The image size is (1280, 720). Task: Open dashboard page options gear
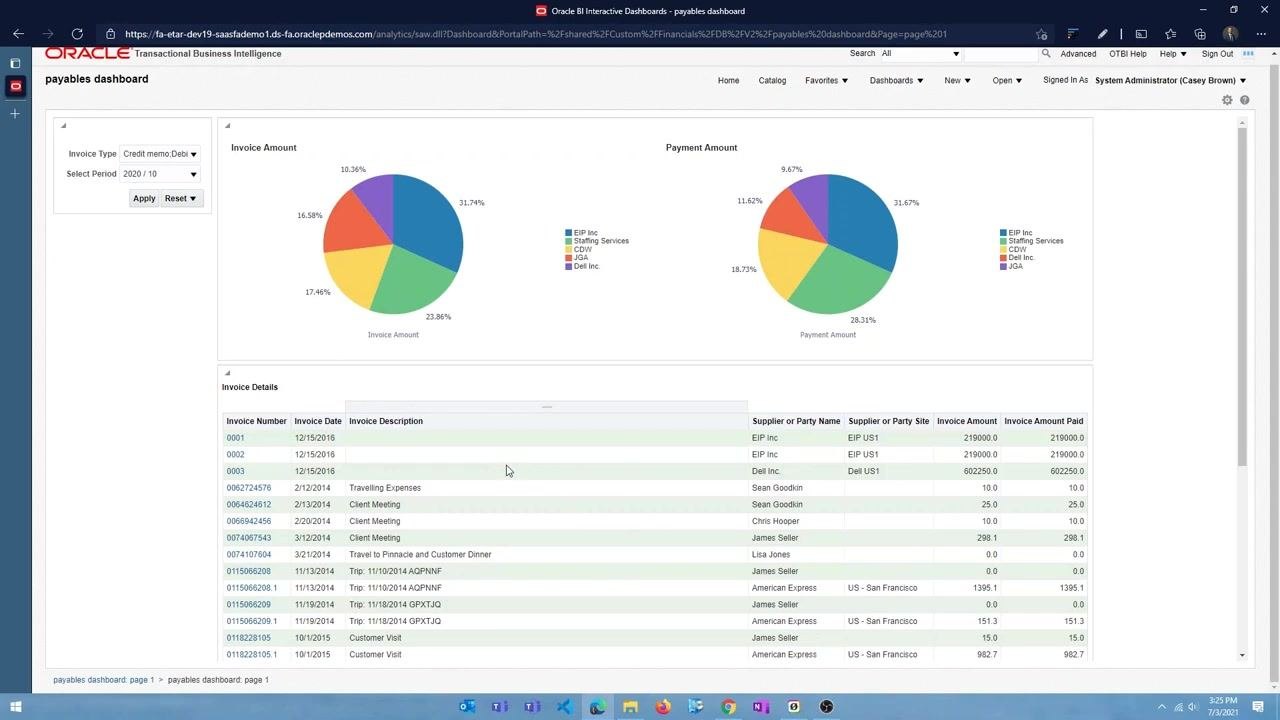point(1227,100)
